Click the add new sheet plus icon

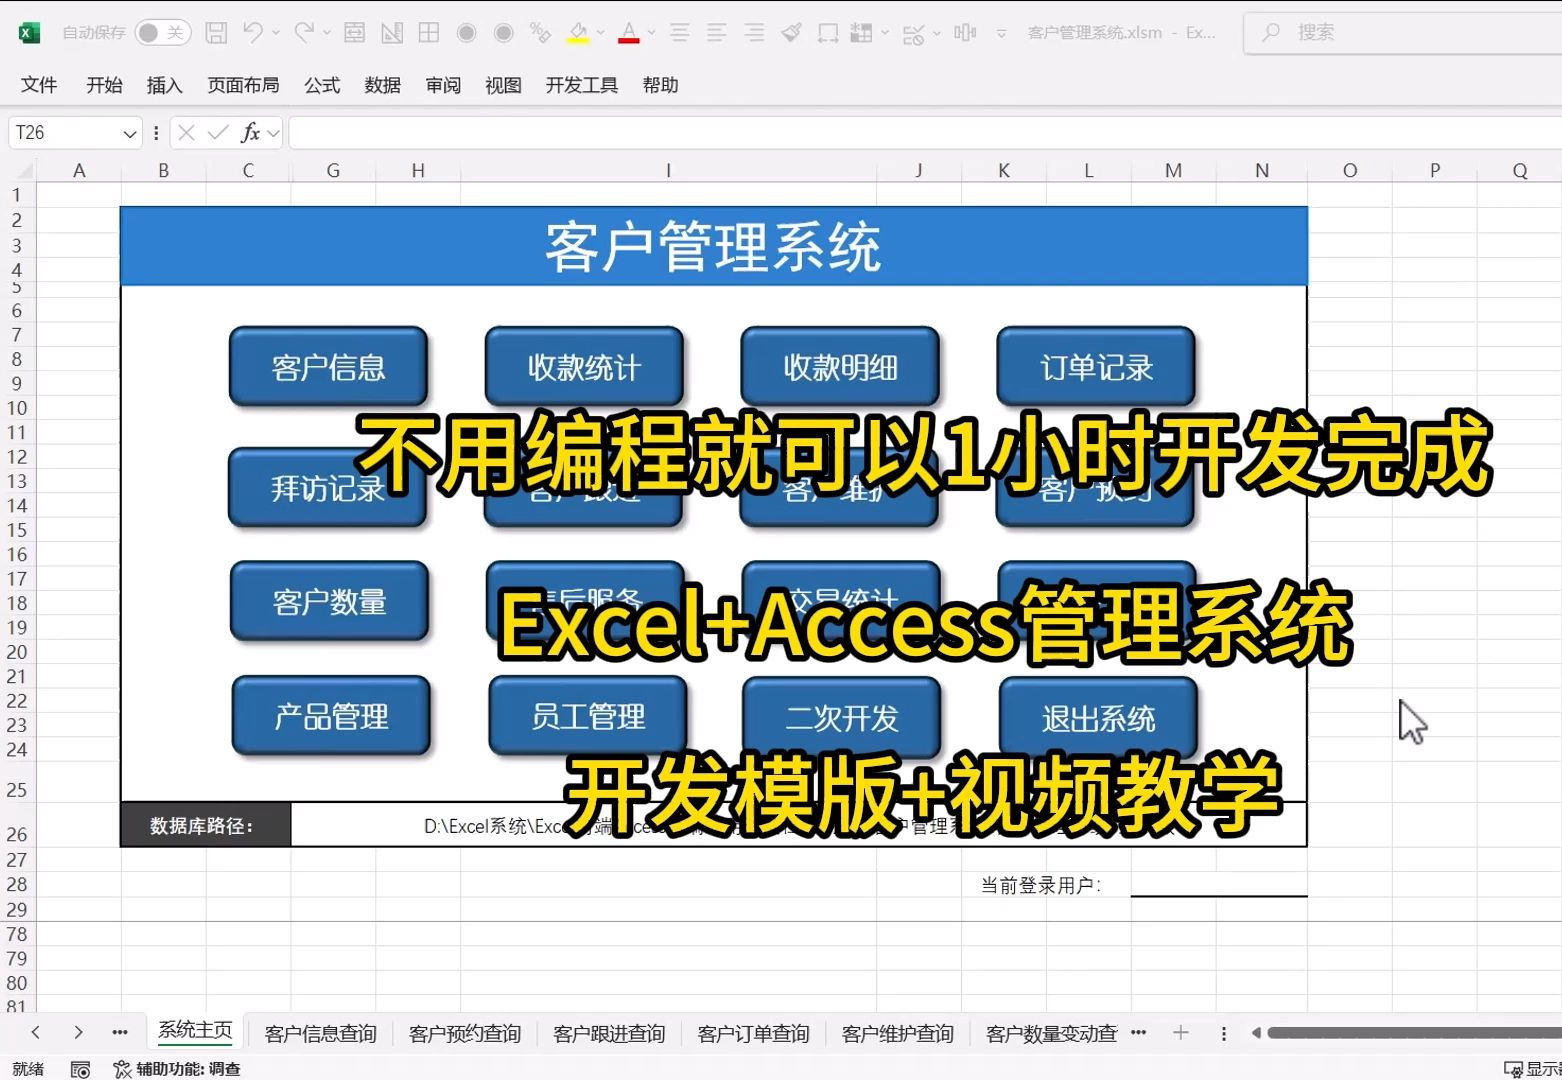(1181, 1032)
